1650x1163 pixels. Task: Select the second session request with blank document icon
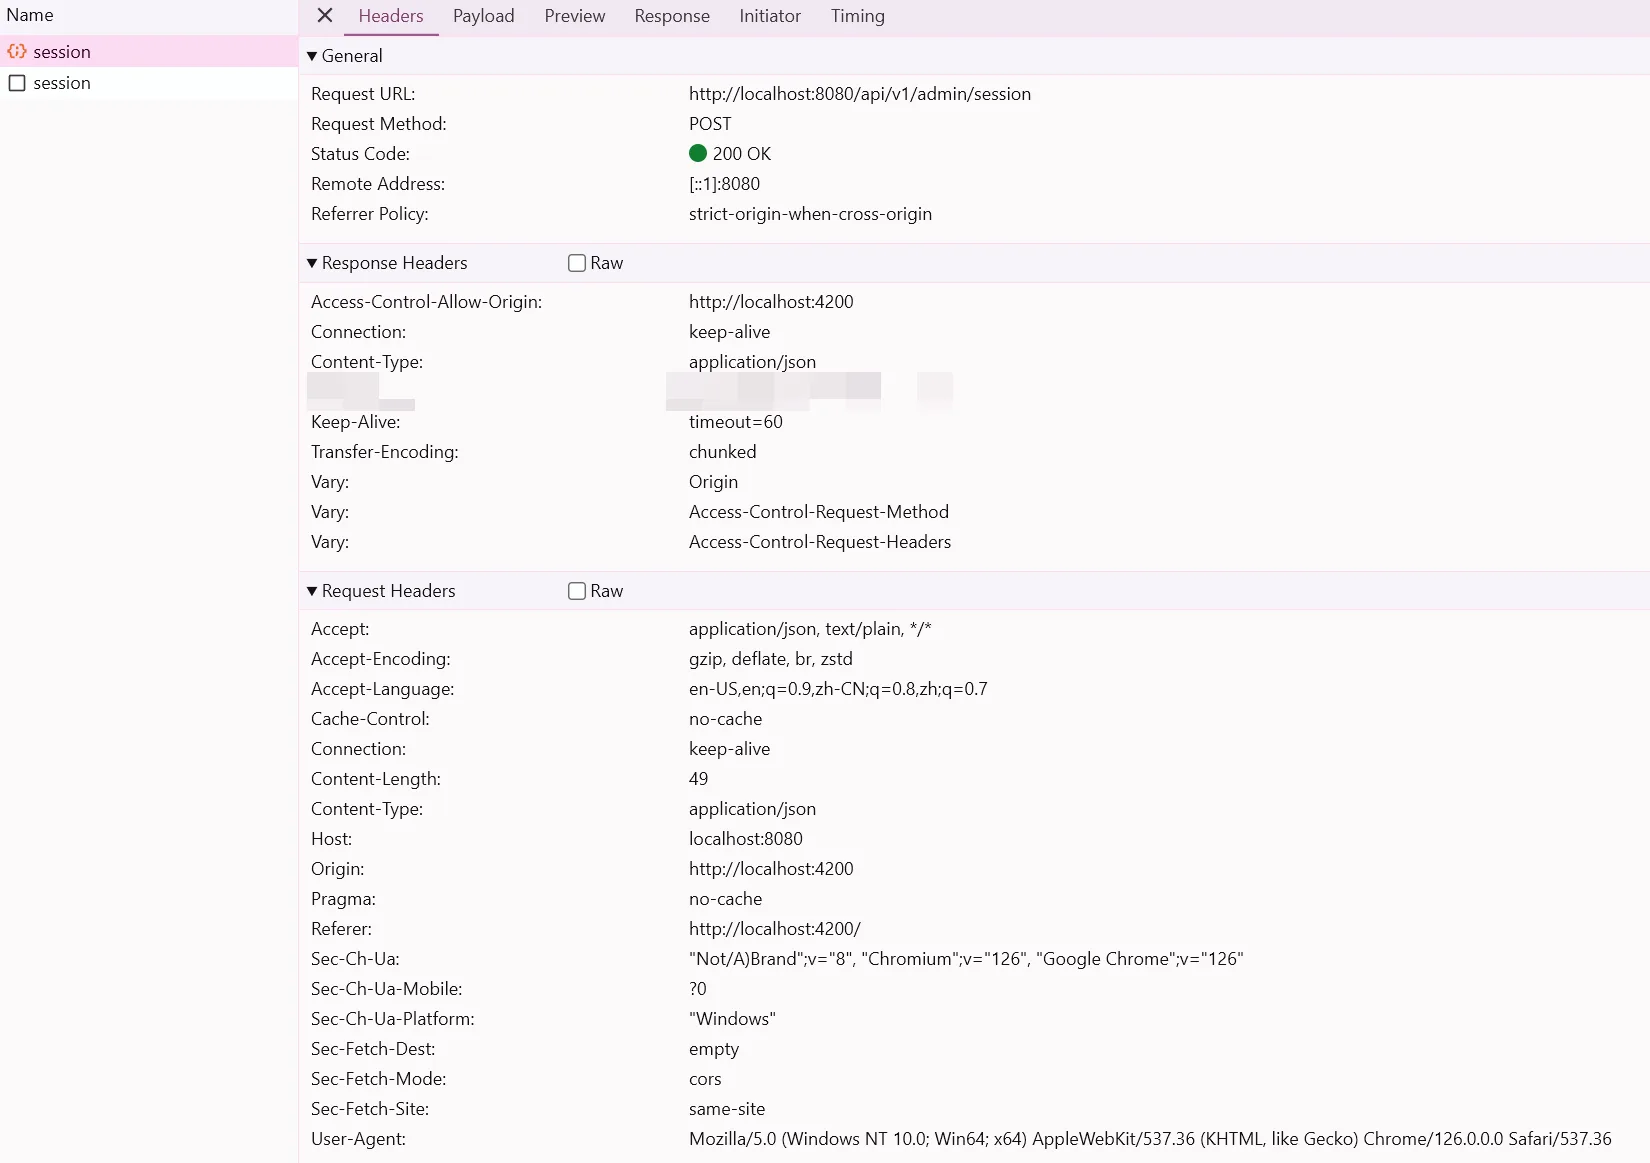149,83
